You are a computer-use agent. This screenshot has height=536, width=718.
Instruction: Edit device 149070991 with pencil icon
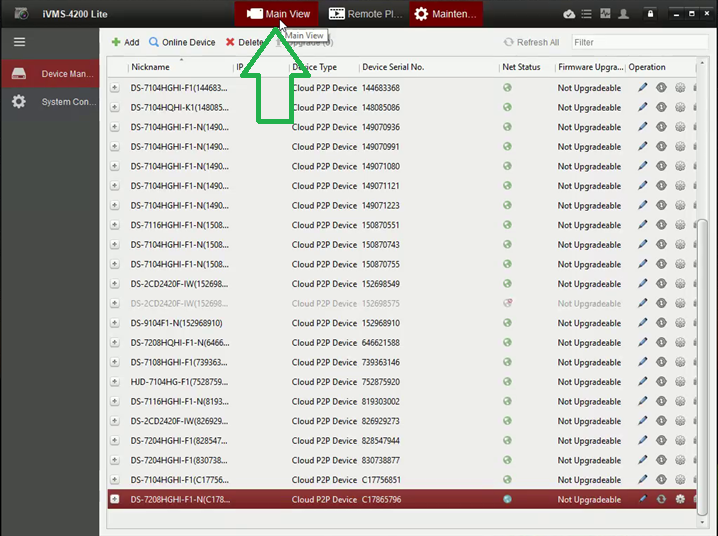[643, 146]
